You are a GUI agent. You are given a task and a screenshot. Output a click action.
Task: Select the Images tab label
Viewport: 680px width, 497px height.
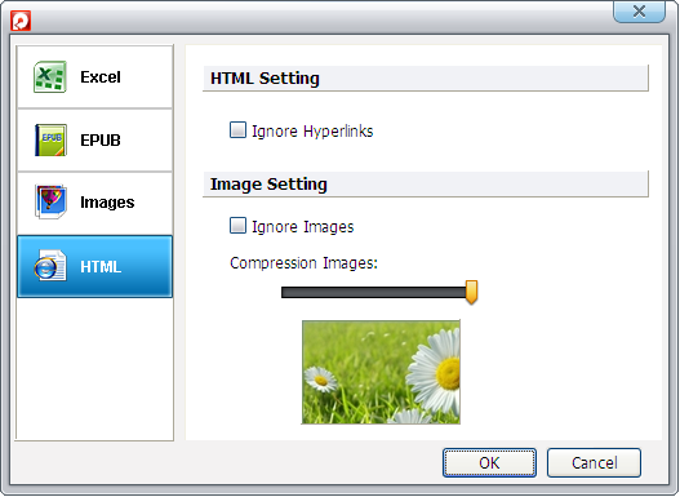[x=107, y=202]
